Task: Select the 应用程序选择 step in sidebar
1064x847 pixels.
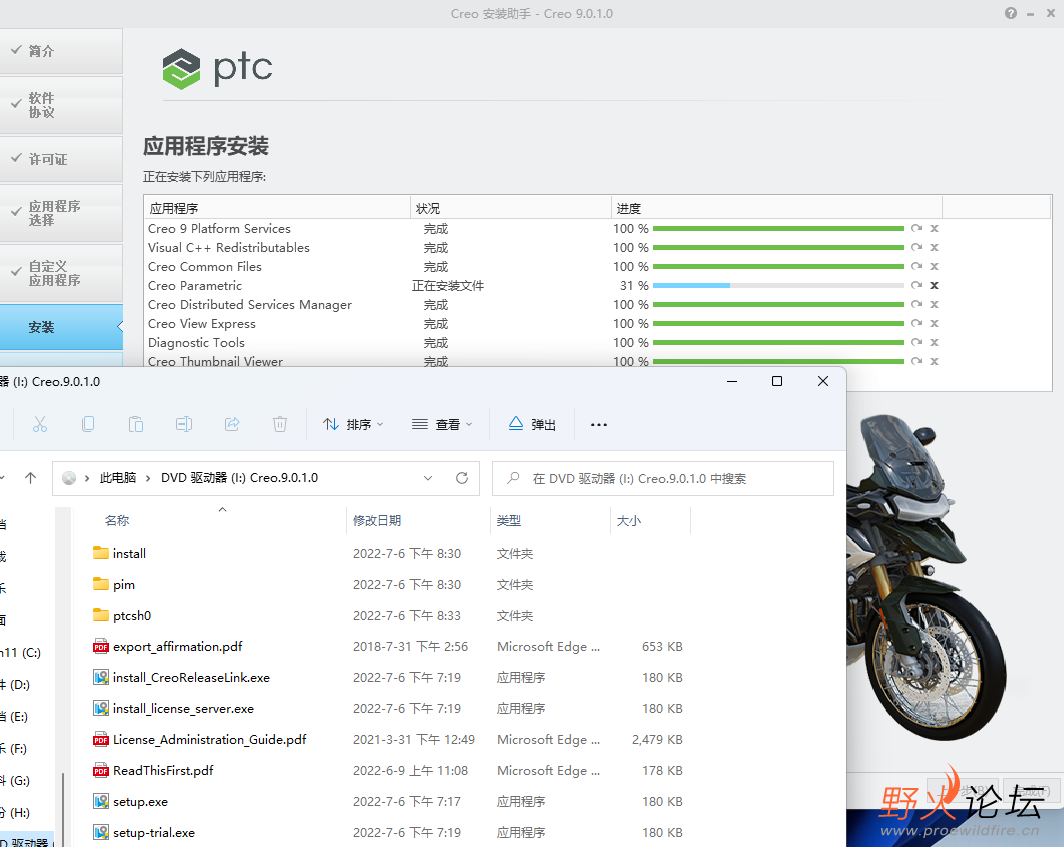Action: [x=61, y=213]
